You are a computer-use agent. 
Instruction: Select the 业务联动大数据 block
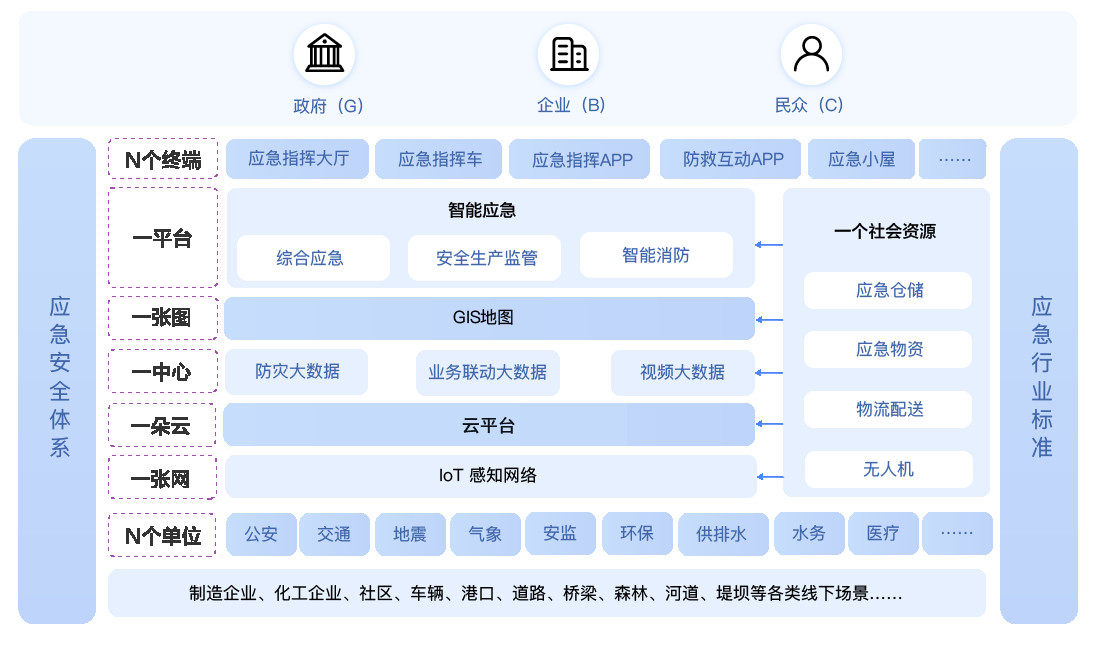[488, 372]
